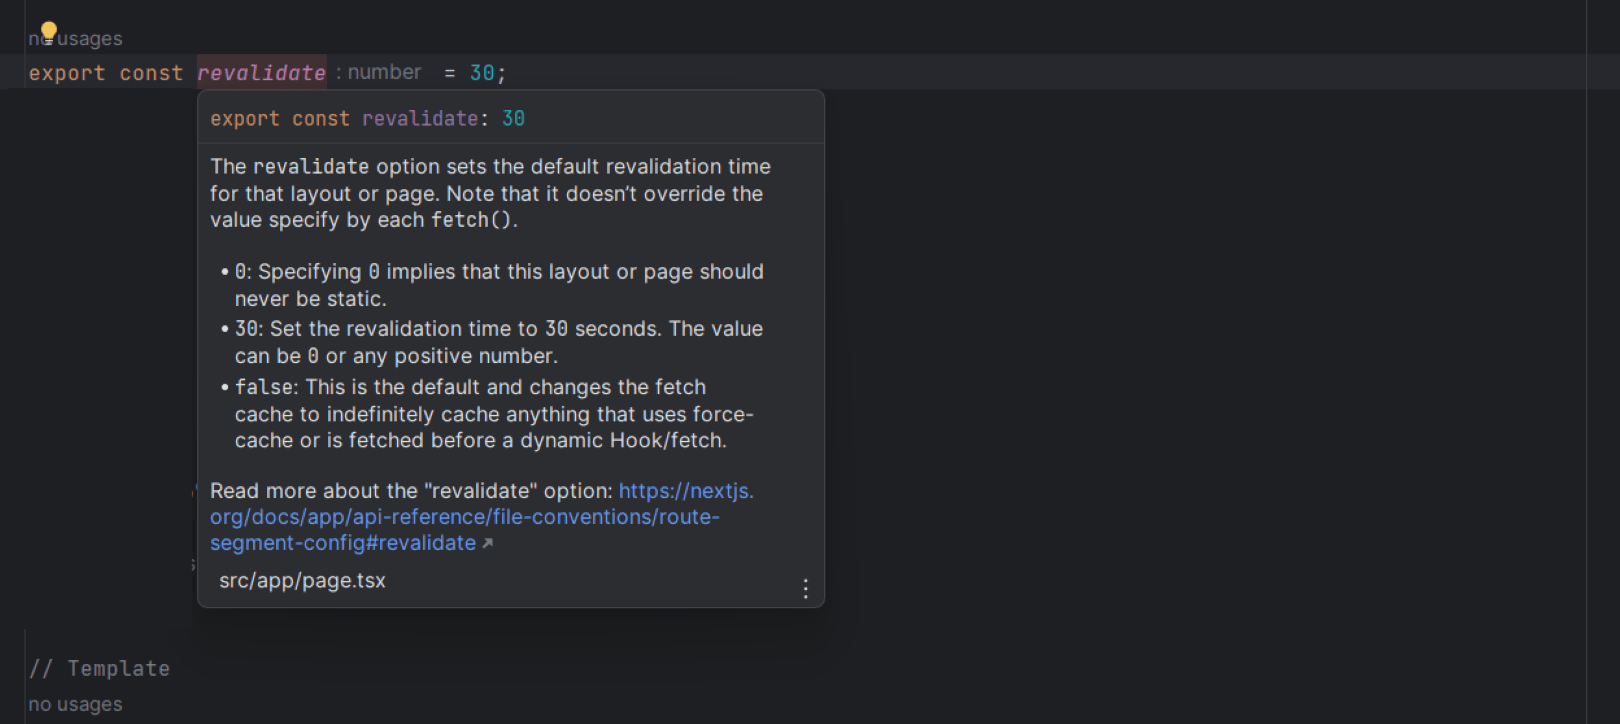This screenshot has height=724, width=1620.
Task: Click the "30:" bullet label in the popup
Action: click(x=249, y=329)
